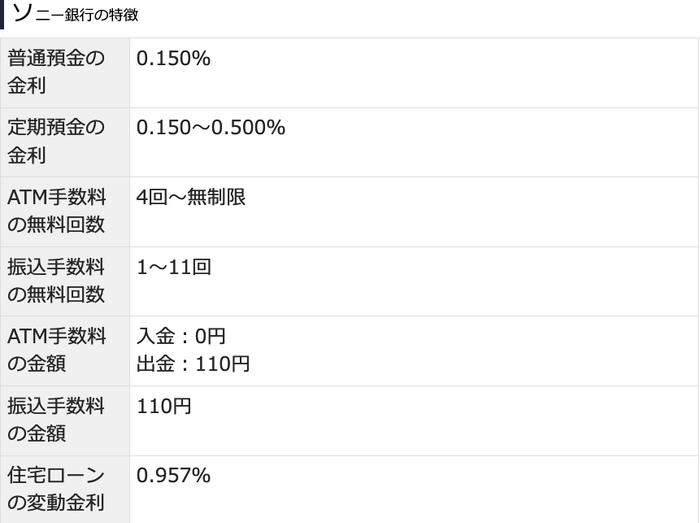Select the ATM手数料の無料回数 label cell
Image resolution: width=700 pixels, height=523 pixels.
point(56,211)
